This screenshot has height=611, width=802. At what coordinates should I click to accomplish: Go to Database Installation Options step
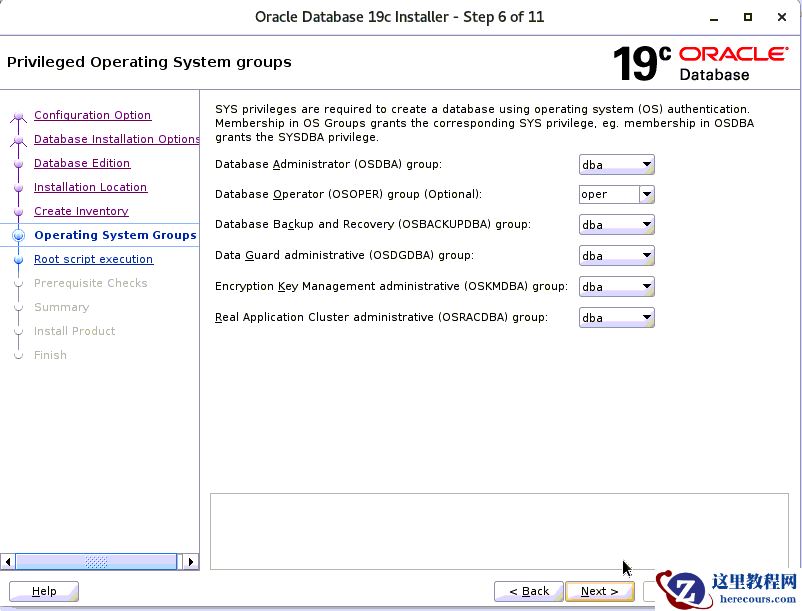[x=117, y=139]
